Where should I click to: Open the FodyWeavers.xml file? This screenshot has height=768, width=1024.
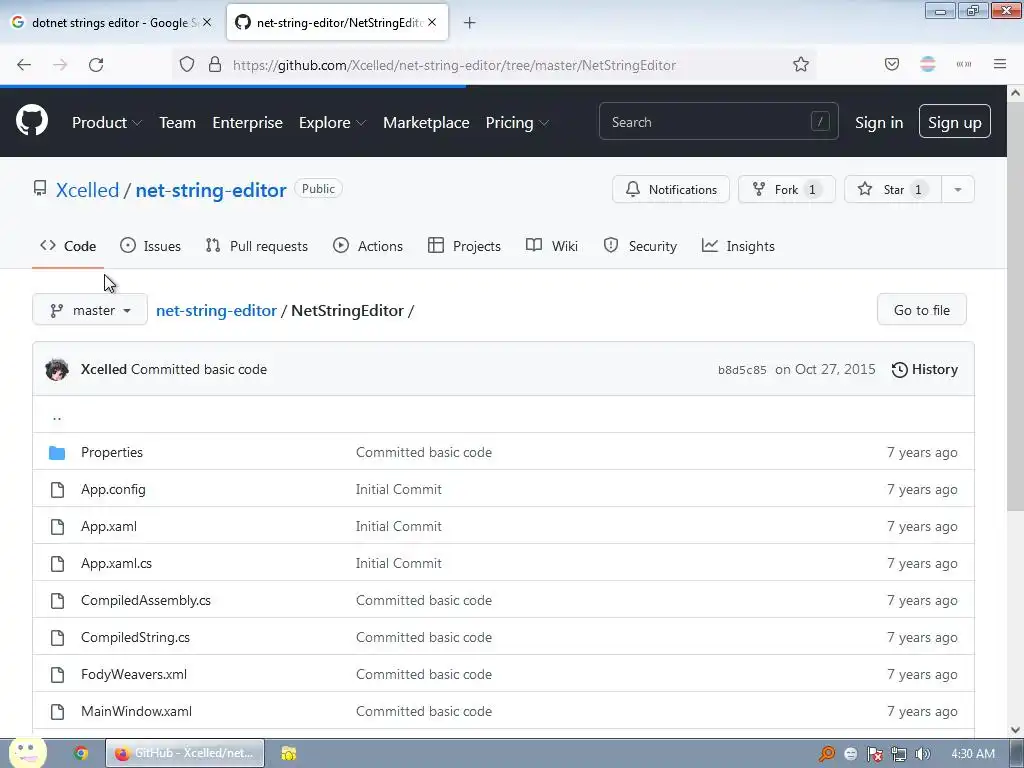click(134, 675)
